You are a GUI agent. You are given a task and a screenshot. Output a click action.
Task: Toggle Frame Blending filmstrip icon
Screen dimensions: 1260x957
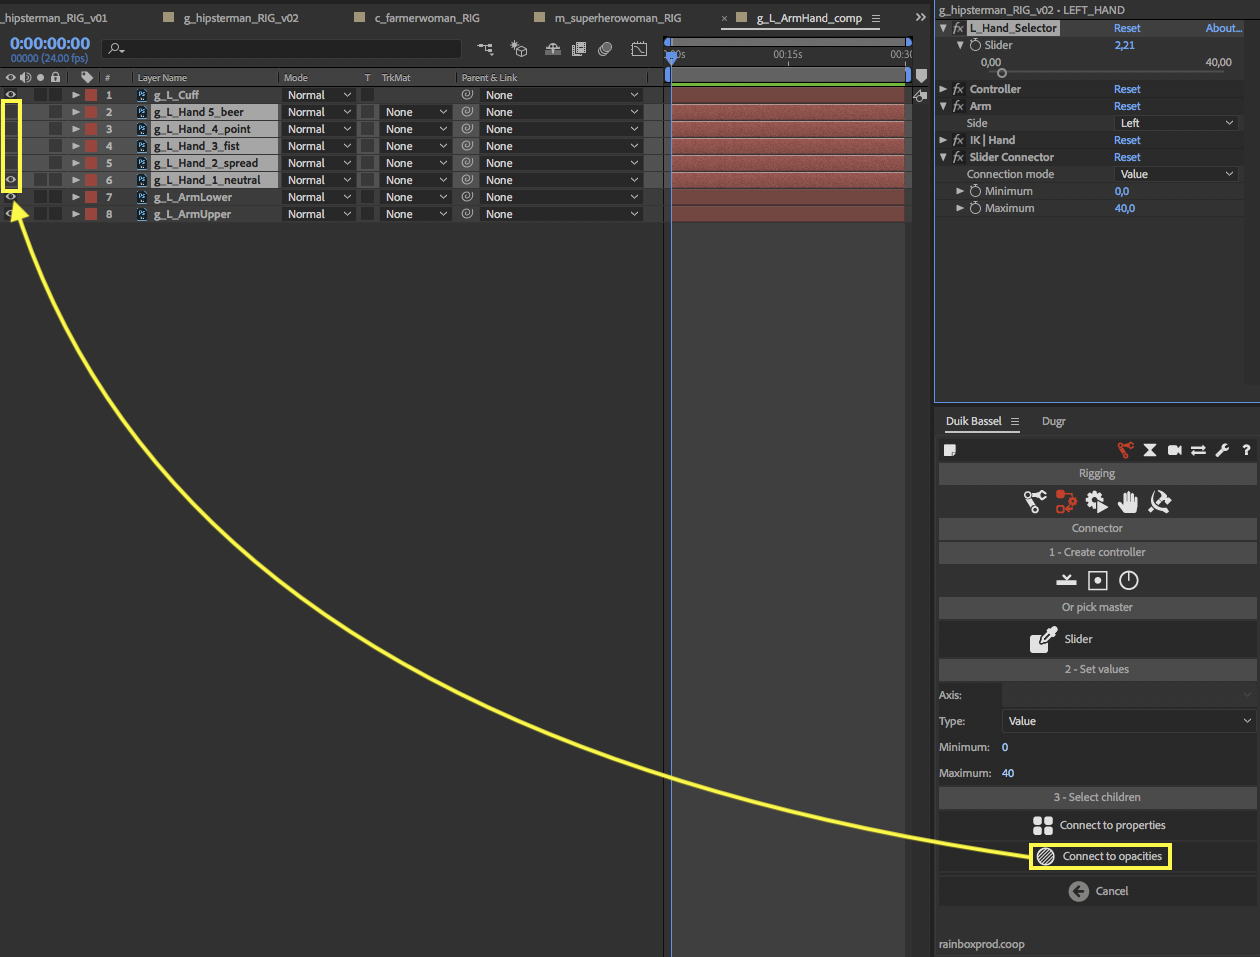pyautogui.click(x=578, y=48)
